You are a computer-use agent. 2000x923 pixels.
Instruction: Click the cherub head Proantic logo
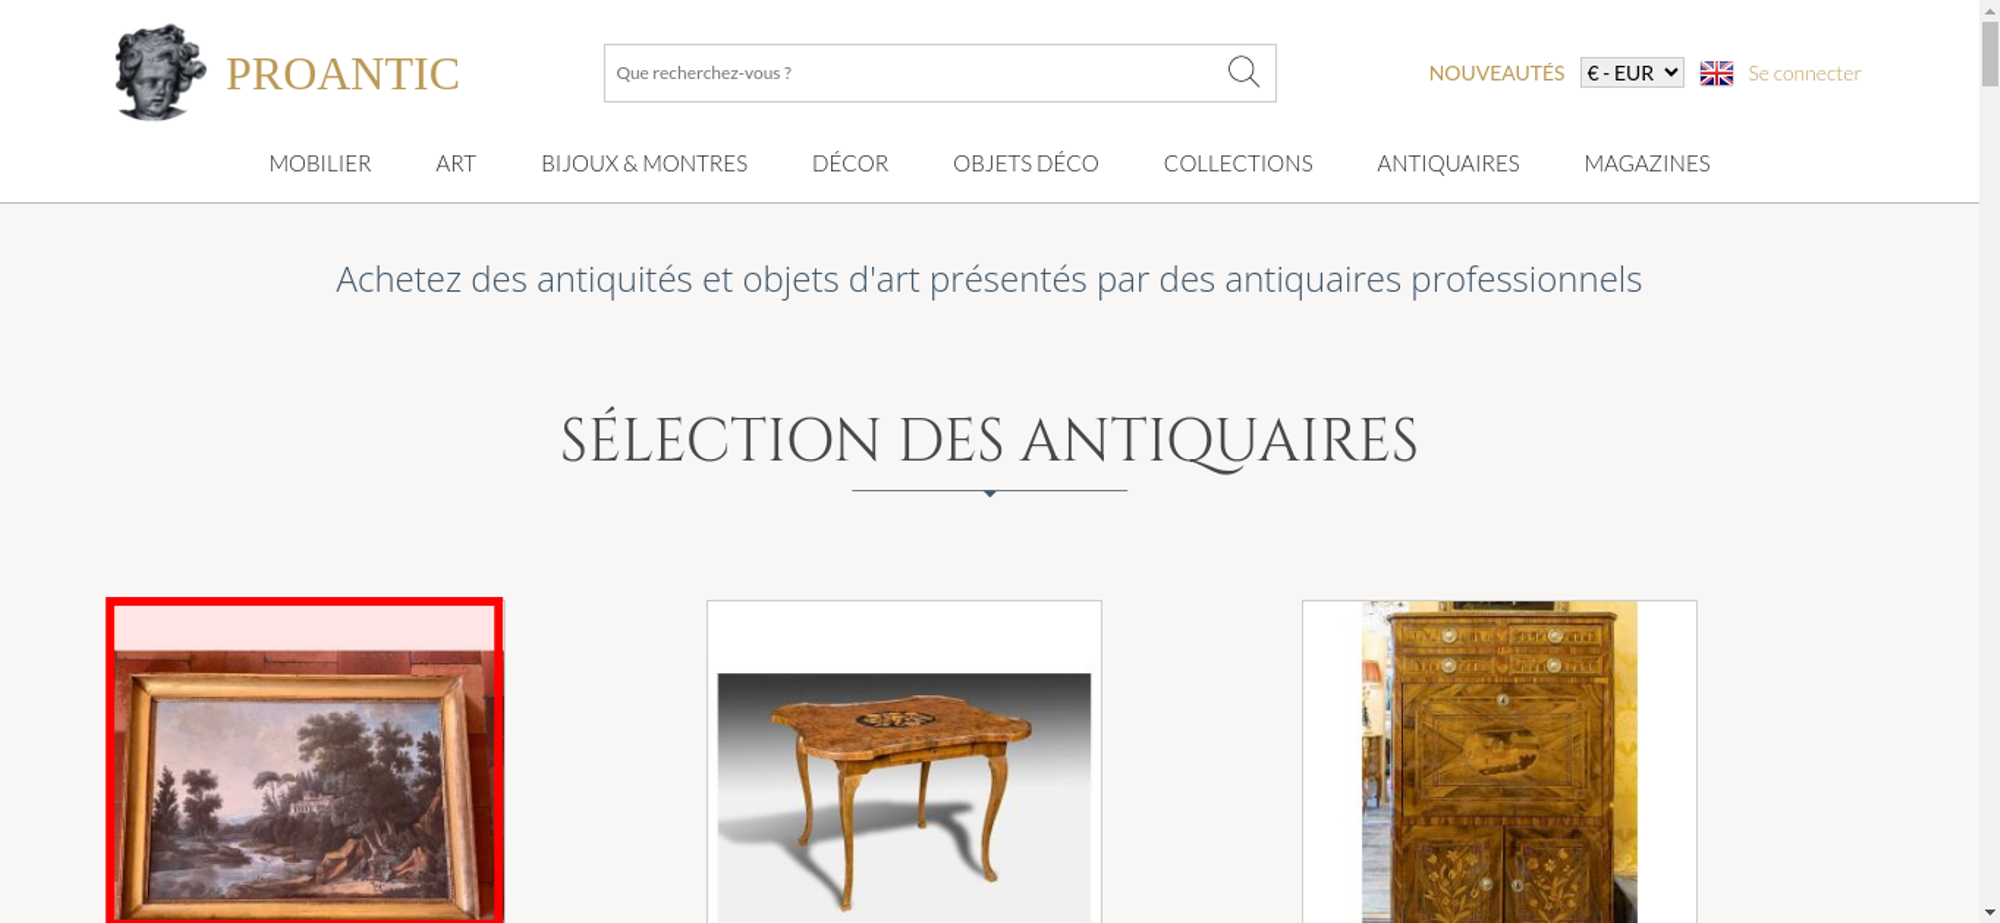pos(159,72)
